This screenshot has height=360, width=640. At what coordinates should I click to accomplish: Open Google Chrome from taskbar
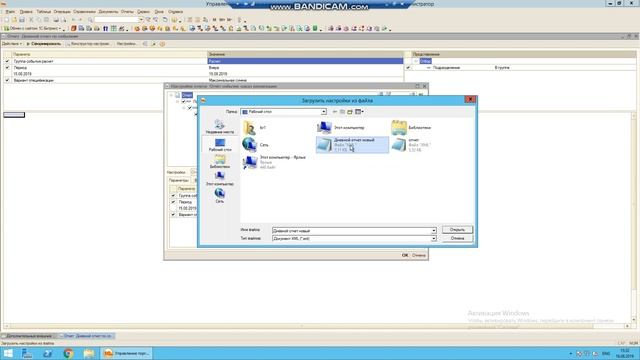(68, 353)
